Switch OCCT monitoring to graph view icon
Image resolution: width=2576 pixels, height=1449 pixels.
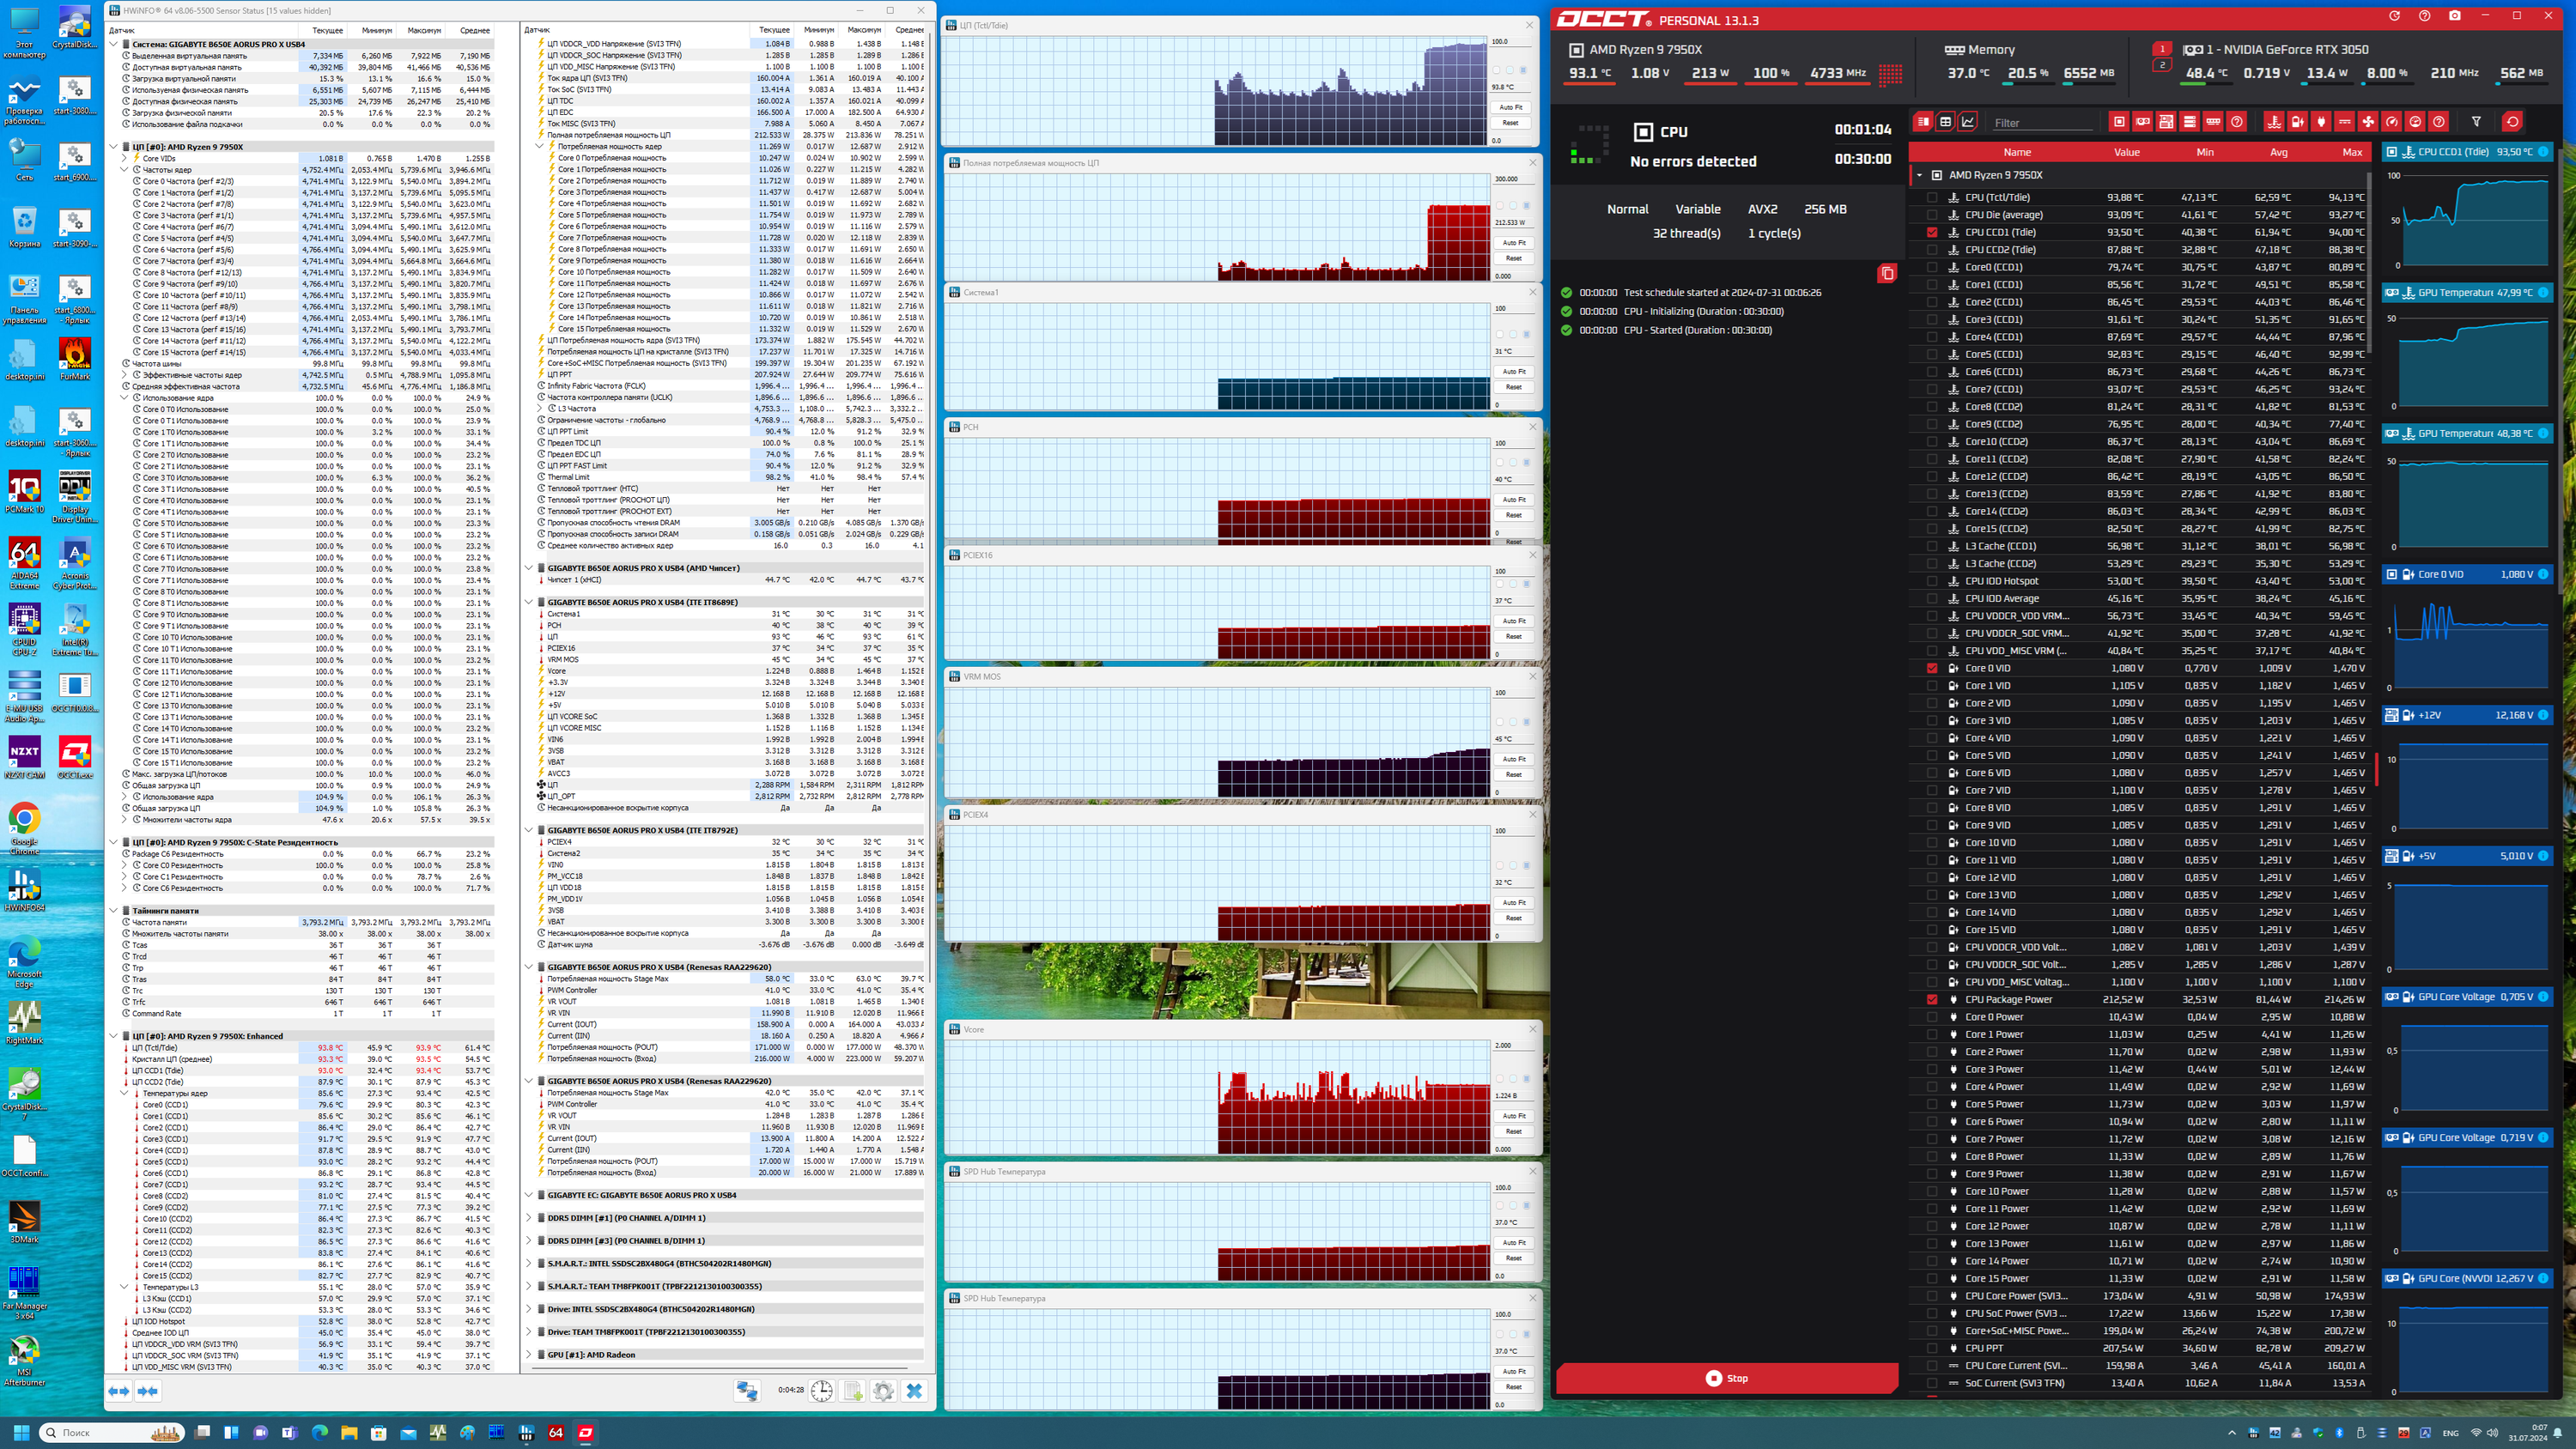click(x=1968, y=122)
